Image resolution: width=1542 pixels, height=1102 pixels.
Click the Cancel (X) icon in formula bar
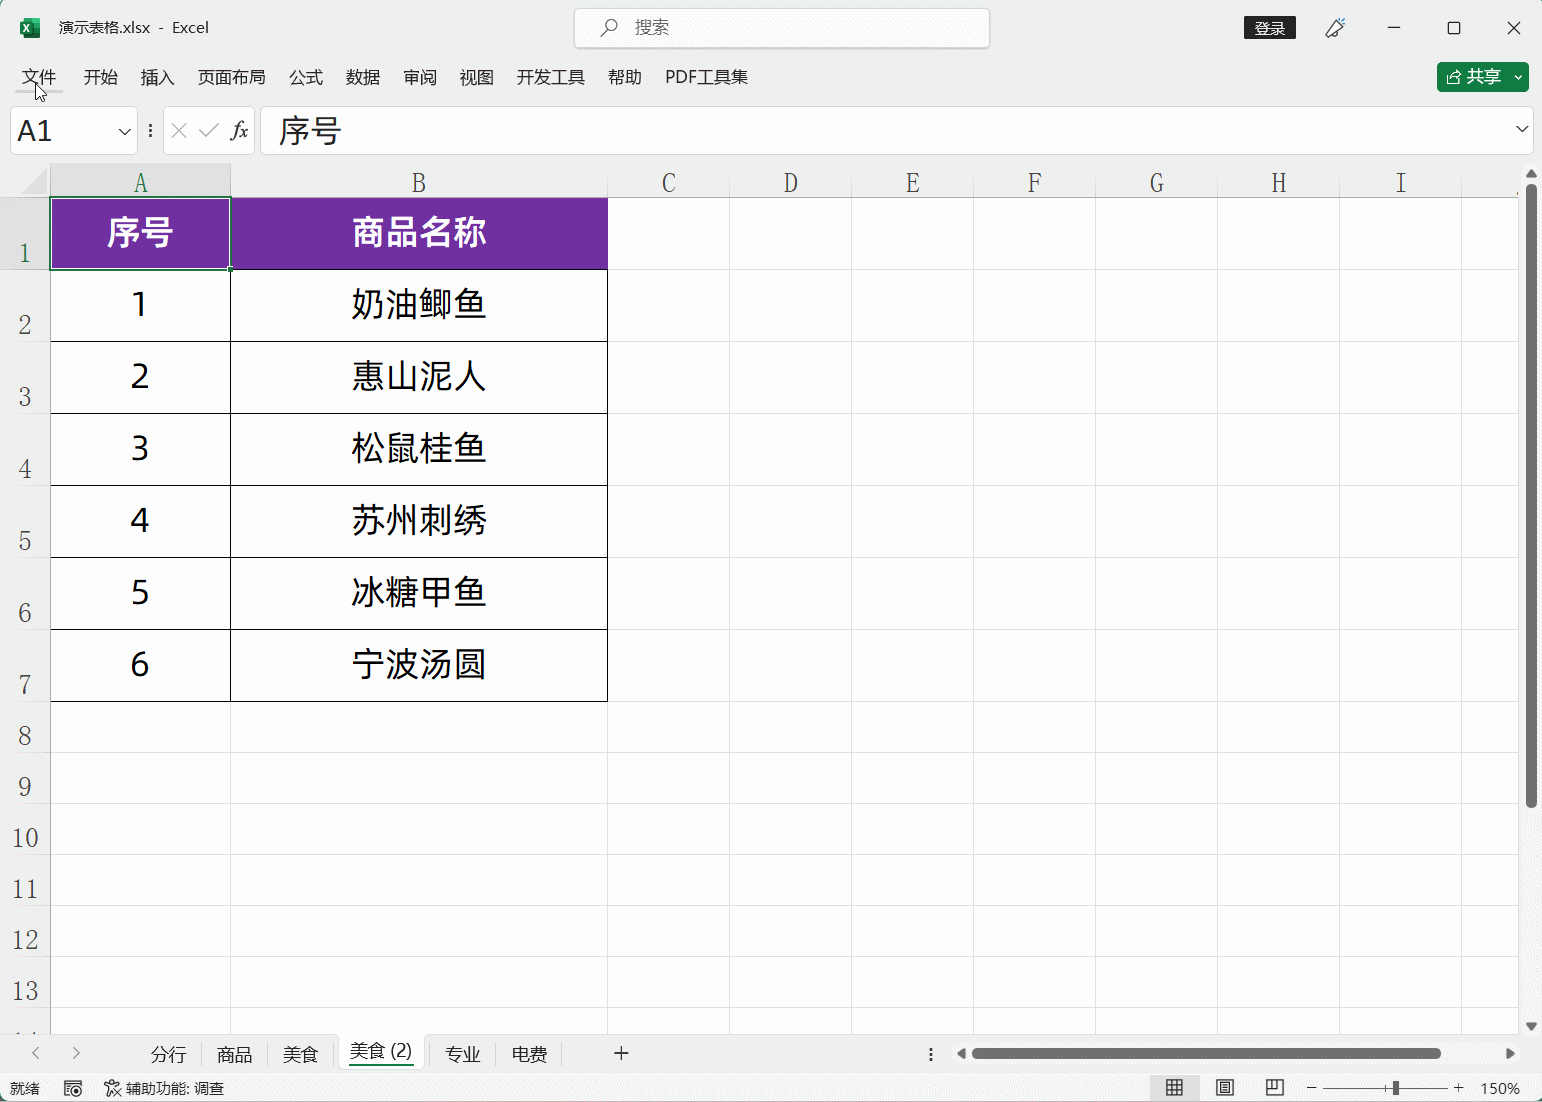tap(178, 130)
